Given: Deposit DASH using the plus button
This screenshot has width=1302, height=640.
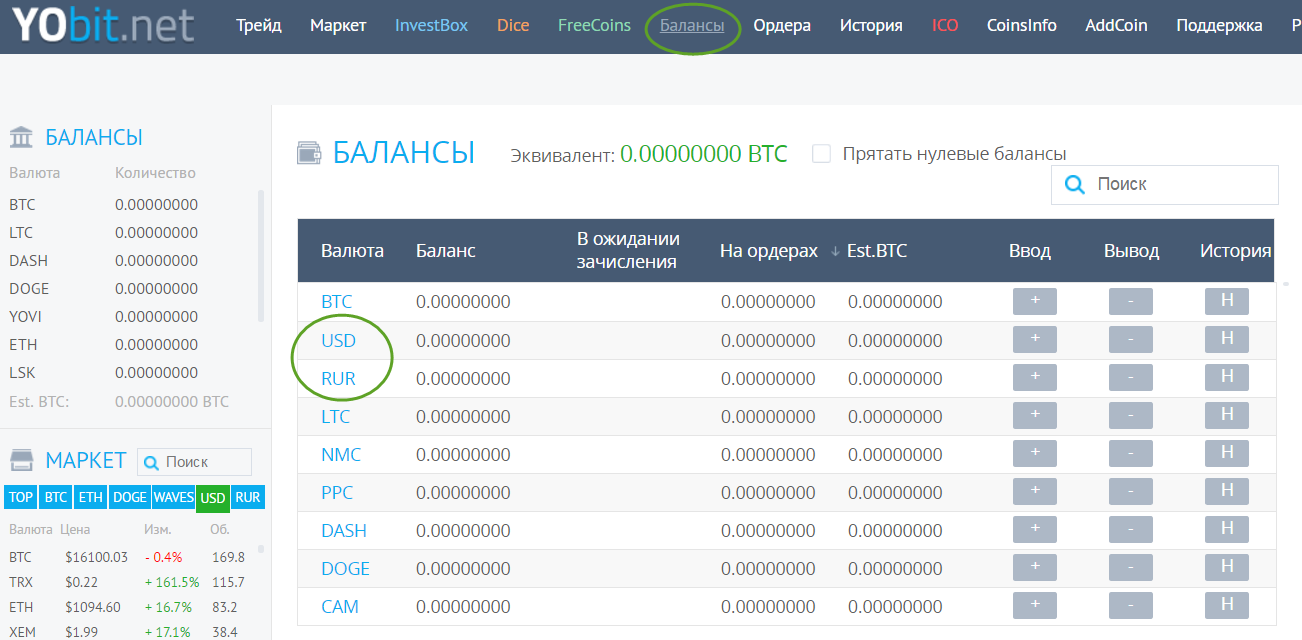Looking at the screenshot, I should pyautogui.click(x=1035, y=529).
